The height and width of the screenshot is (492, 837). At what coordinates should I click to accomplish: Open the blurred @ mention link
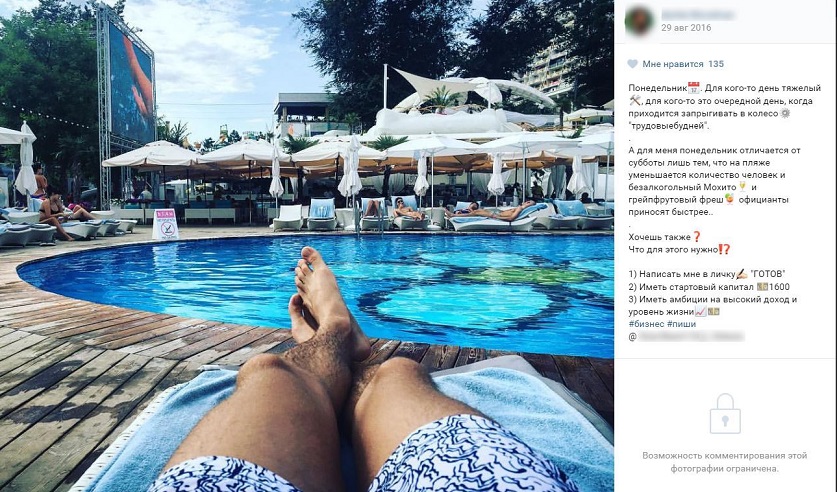click(686, 337)
